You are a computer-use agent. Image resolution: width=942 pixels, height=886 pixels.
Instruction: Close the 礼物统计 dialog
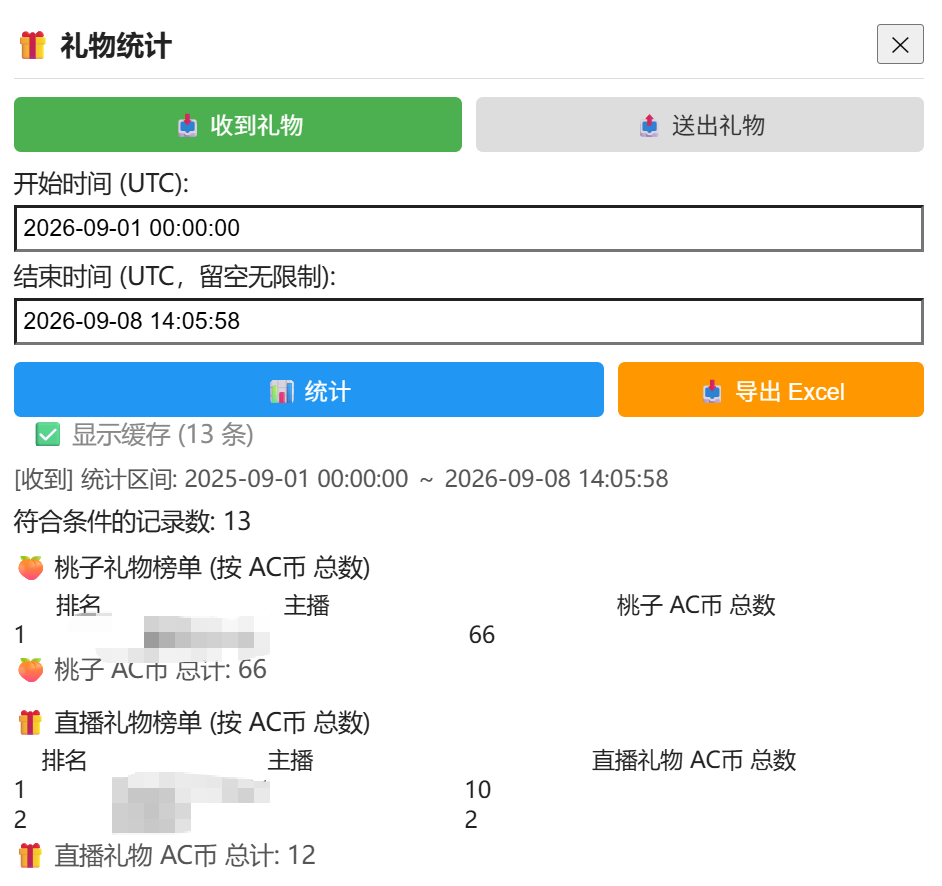pyautogui.click(x=900, y=44)
